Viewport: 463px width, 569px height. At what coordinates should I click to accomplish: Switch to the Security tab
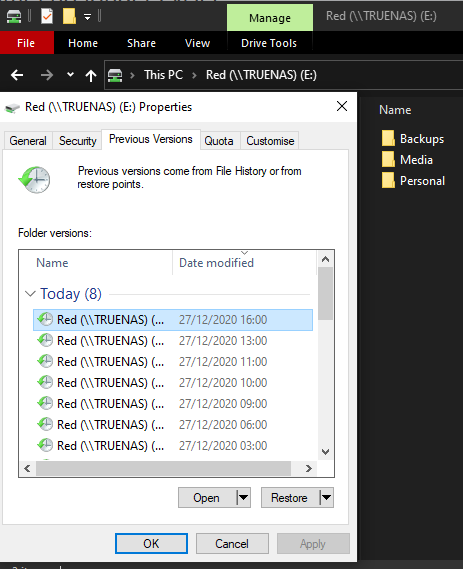[x=78, y=141]
